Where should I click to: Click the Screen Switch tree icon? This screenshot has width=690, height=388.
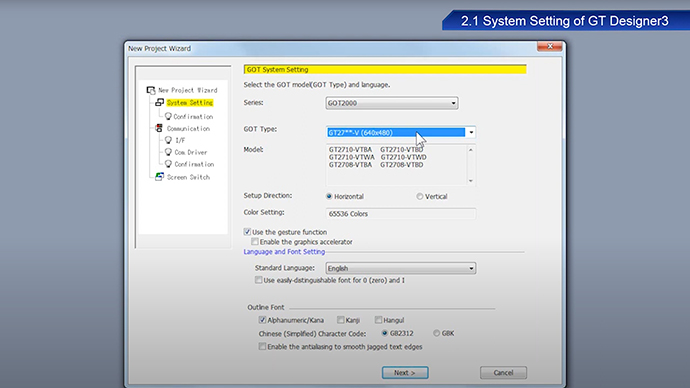tap(159, 177)
